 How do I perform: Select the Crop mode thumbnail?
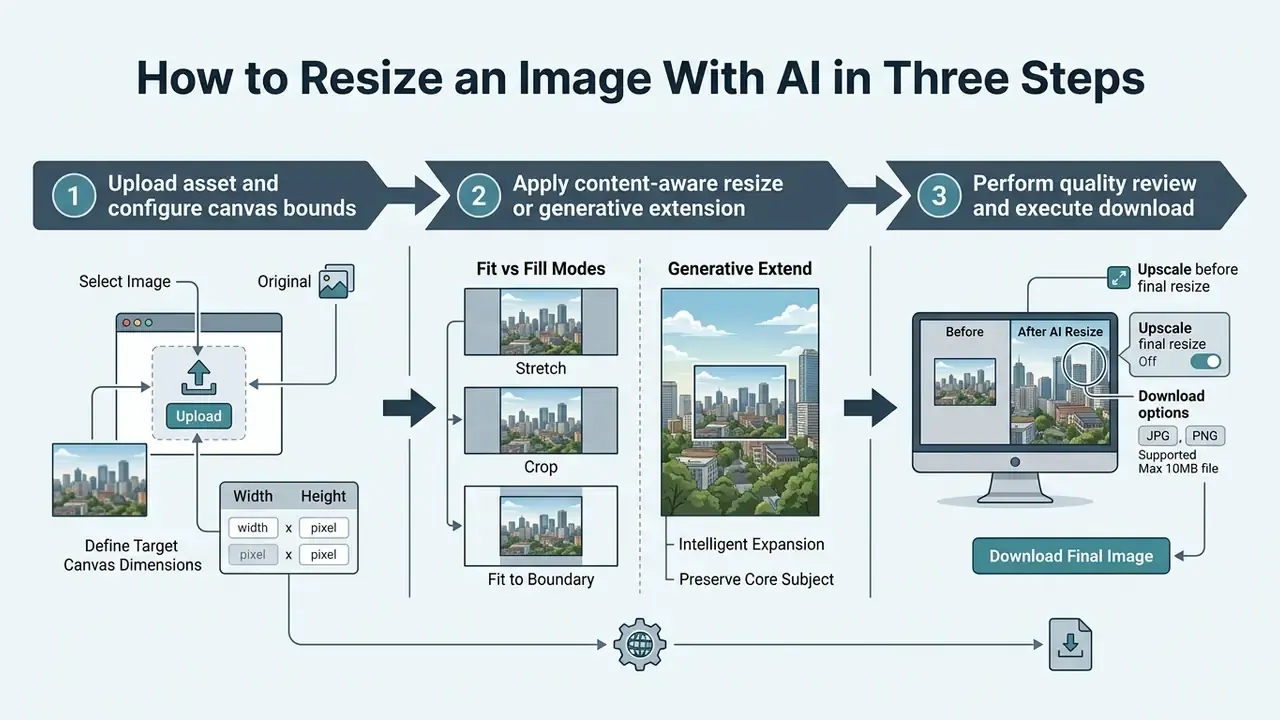tap(541, 420)
